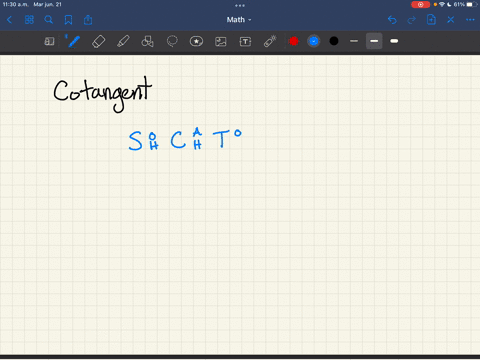Select the Text box tool
Viewport: 480px width, 360px height.
pos(245,41)
